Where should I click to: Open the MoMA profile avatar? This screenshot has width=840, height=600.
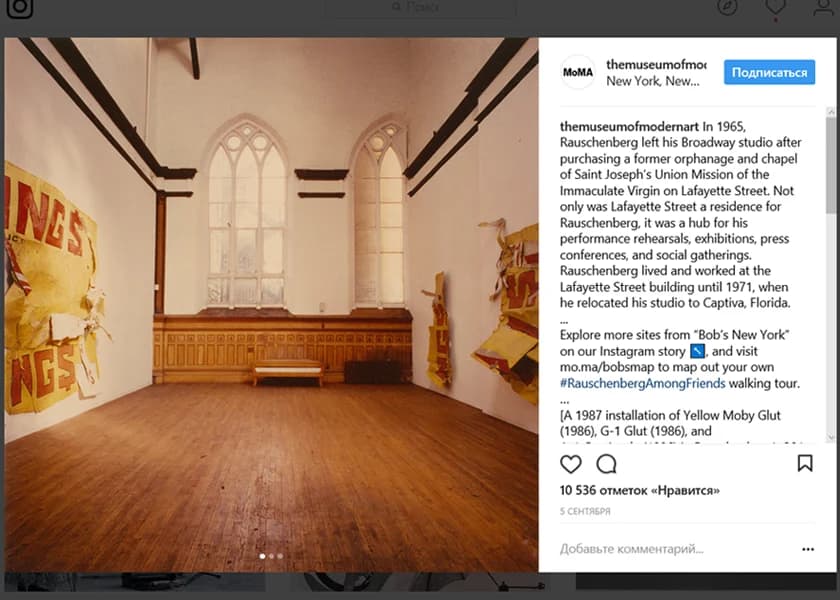[578, 72]
